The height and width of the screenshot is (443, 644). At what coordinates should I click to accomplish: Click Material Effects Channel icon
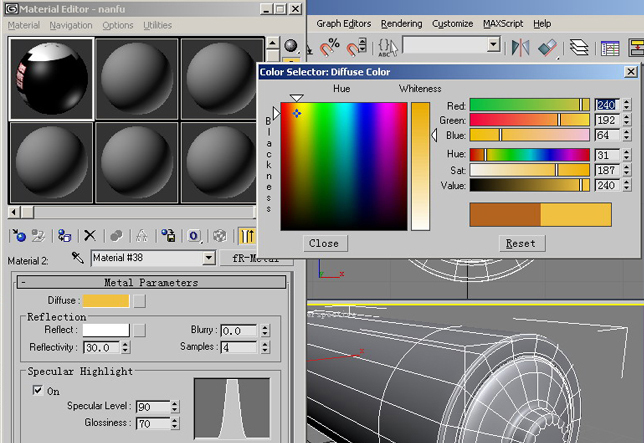(194, 236)
